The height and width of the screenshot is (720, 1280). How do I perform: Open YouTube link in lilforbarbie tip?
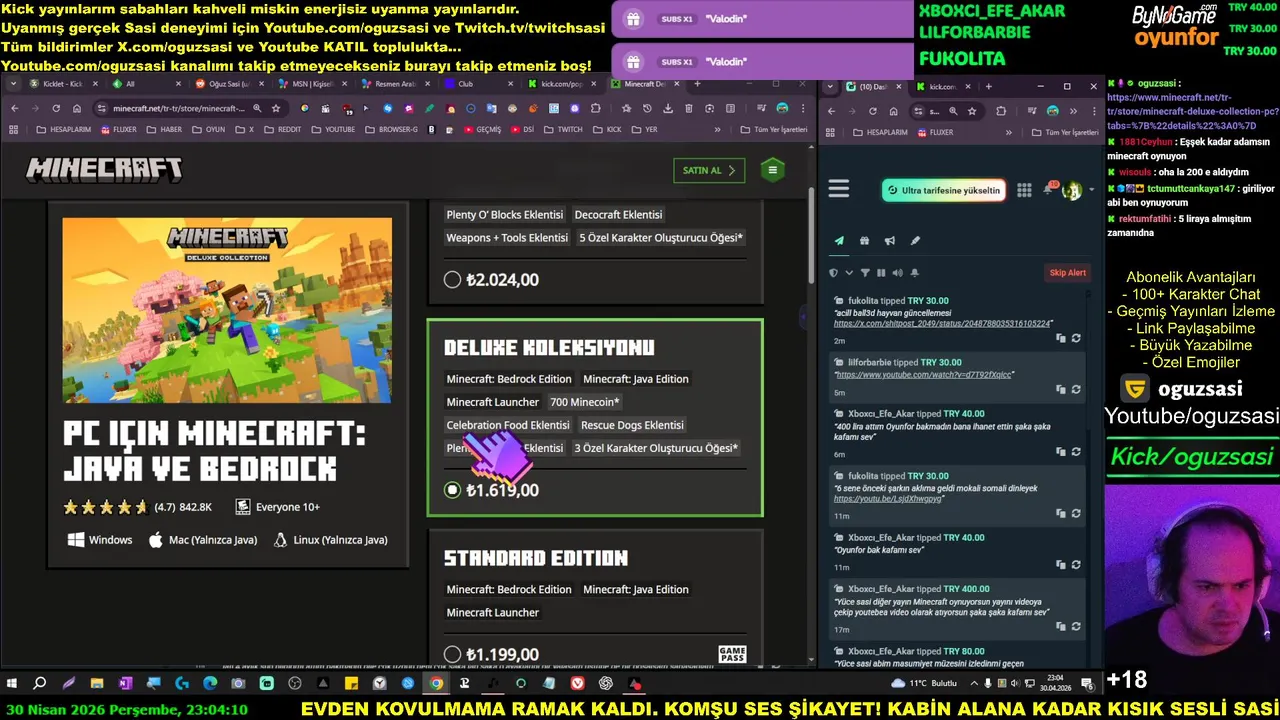pos(925,374)
